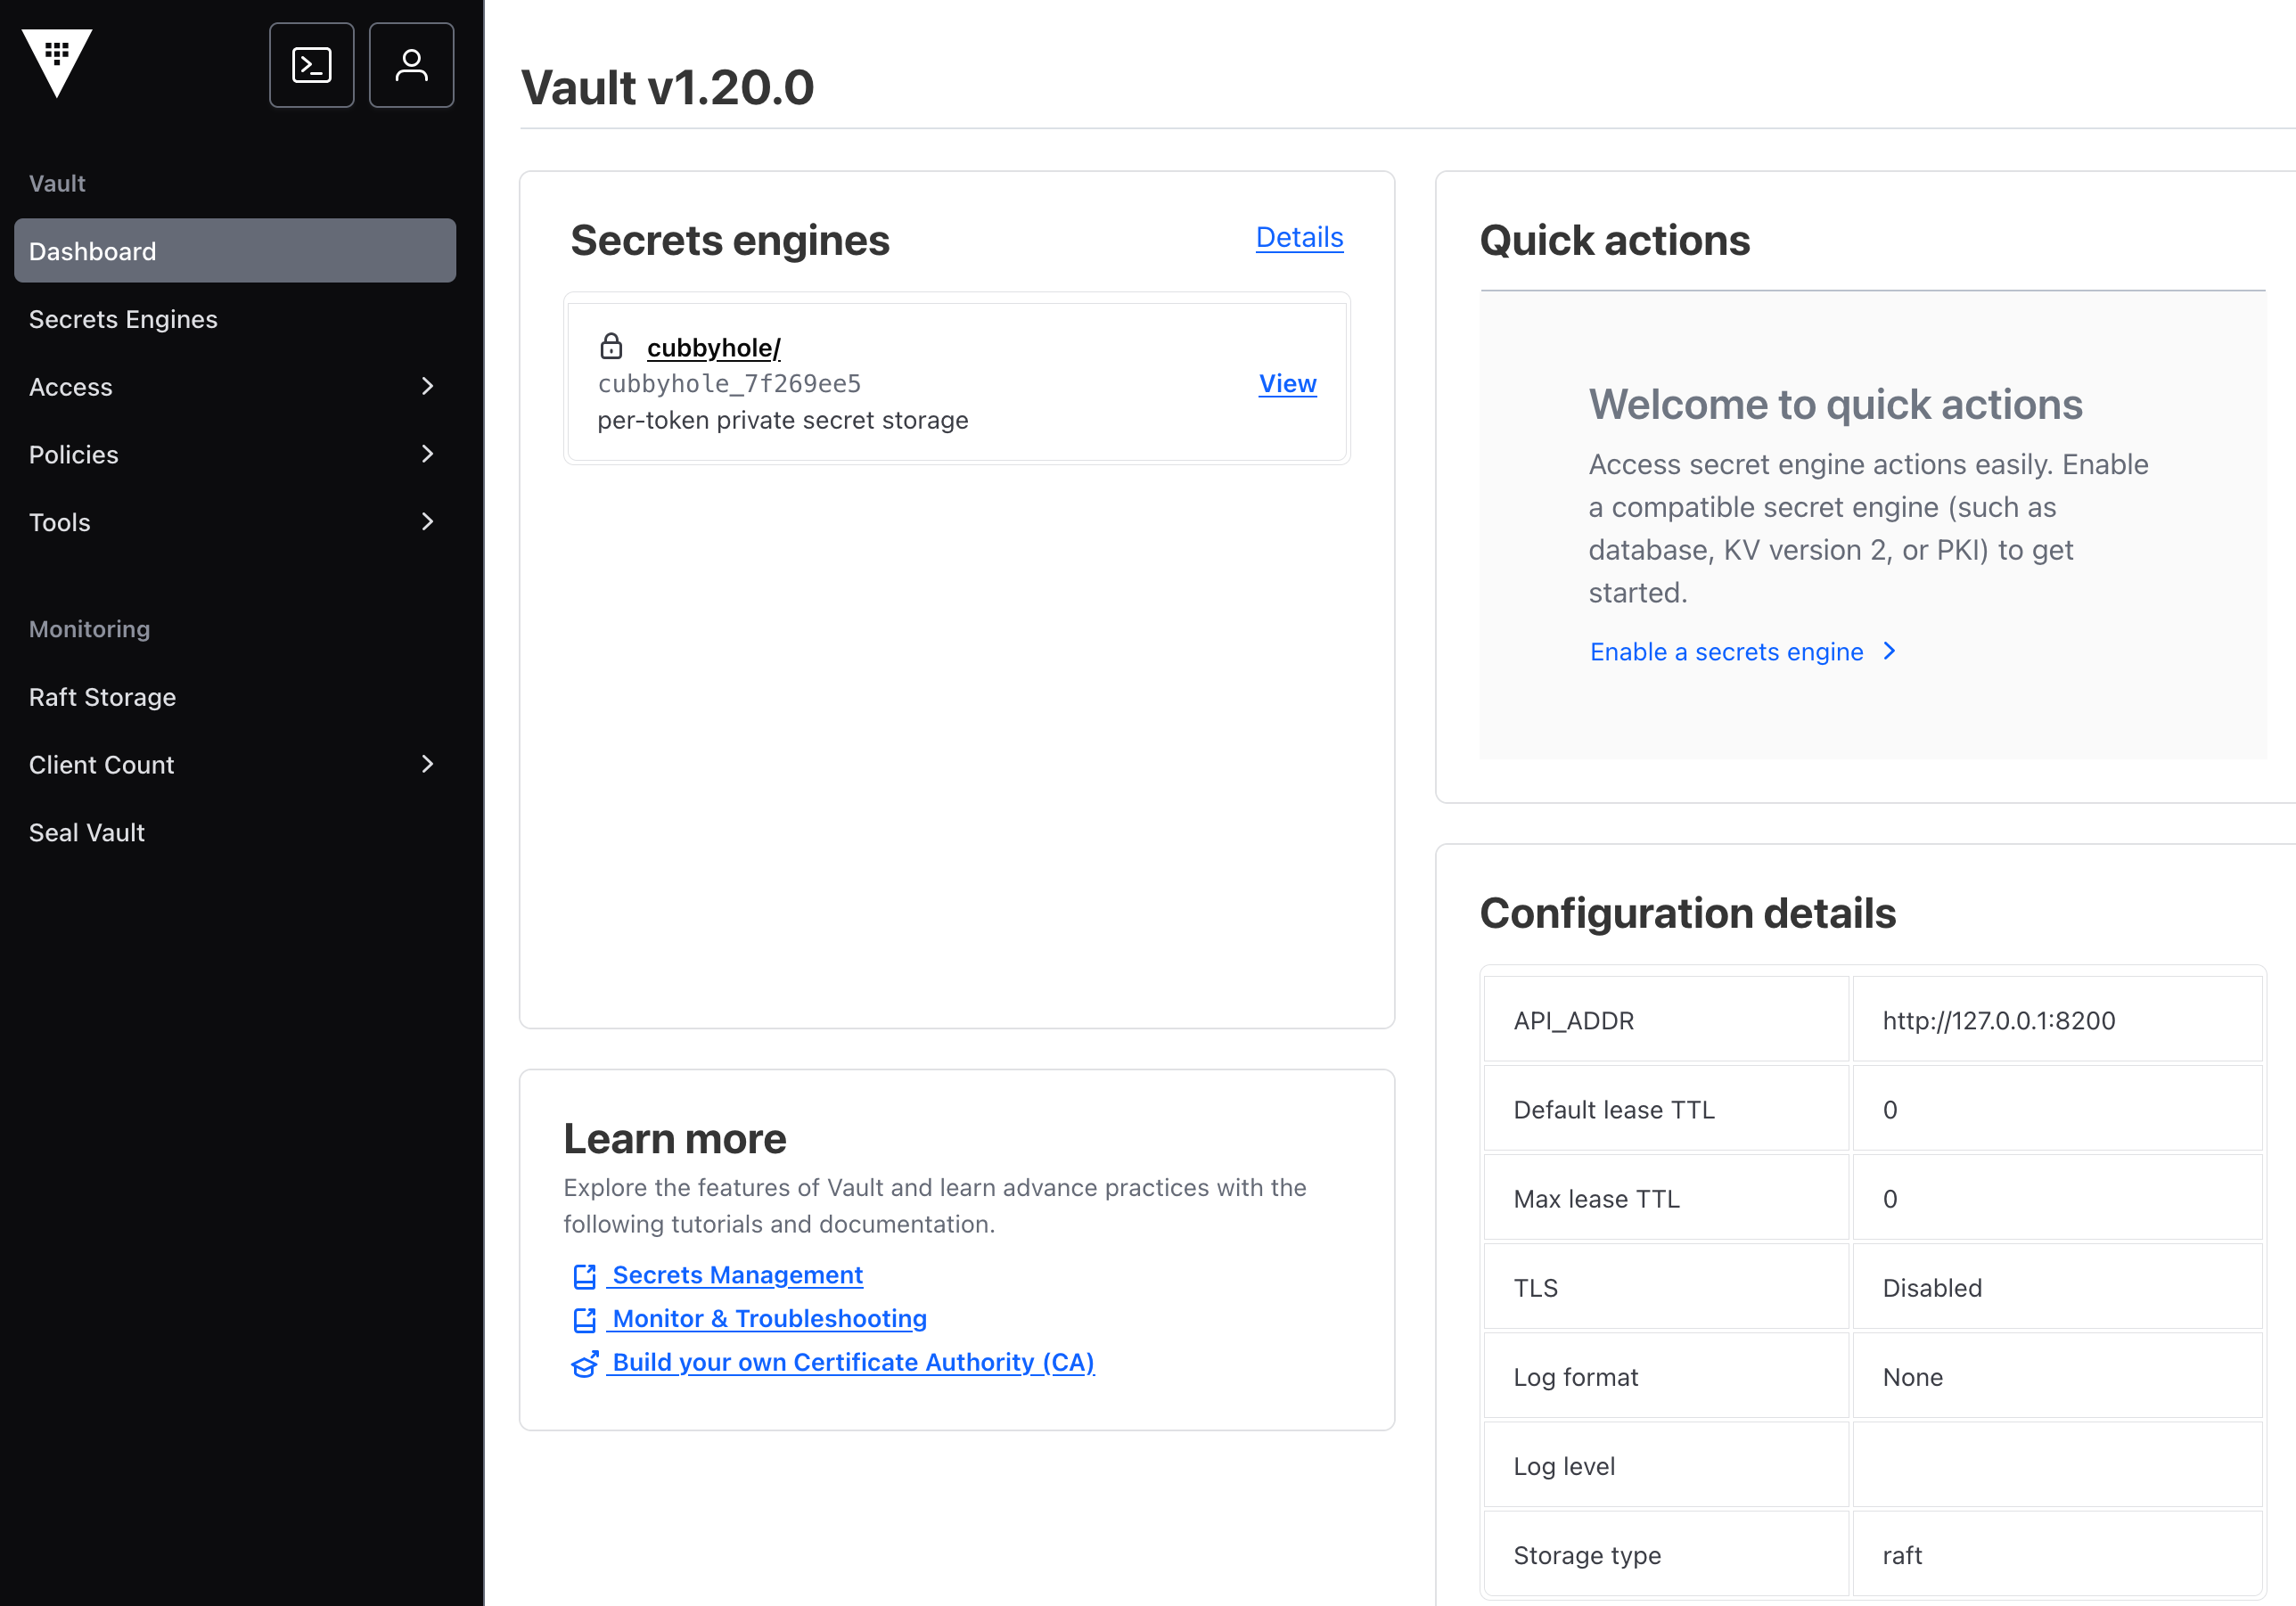2296x1606 pixels.
Task: Click the Secrets Management external link icon
Action: click(x=584, y=1276)
